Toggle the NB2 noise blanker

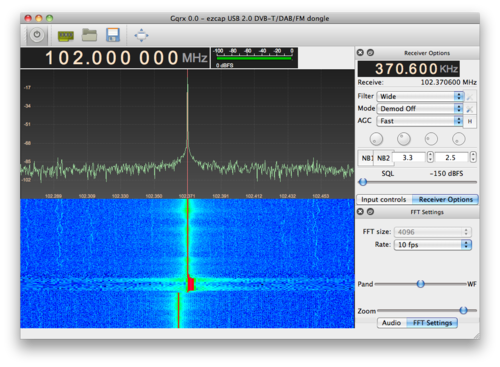[383, 158]
